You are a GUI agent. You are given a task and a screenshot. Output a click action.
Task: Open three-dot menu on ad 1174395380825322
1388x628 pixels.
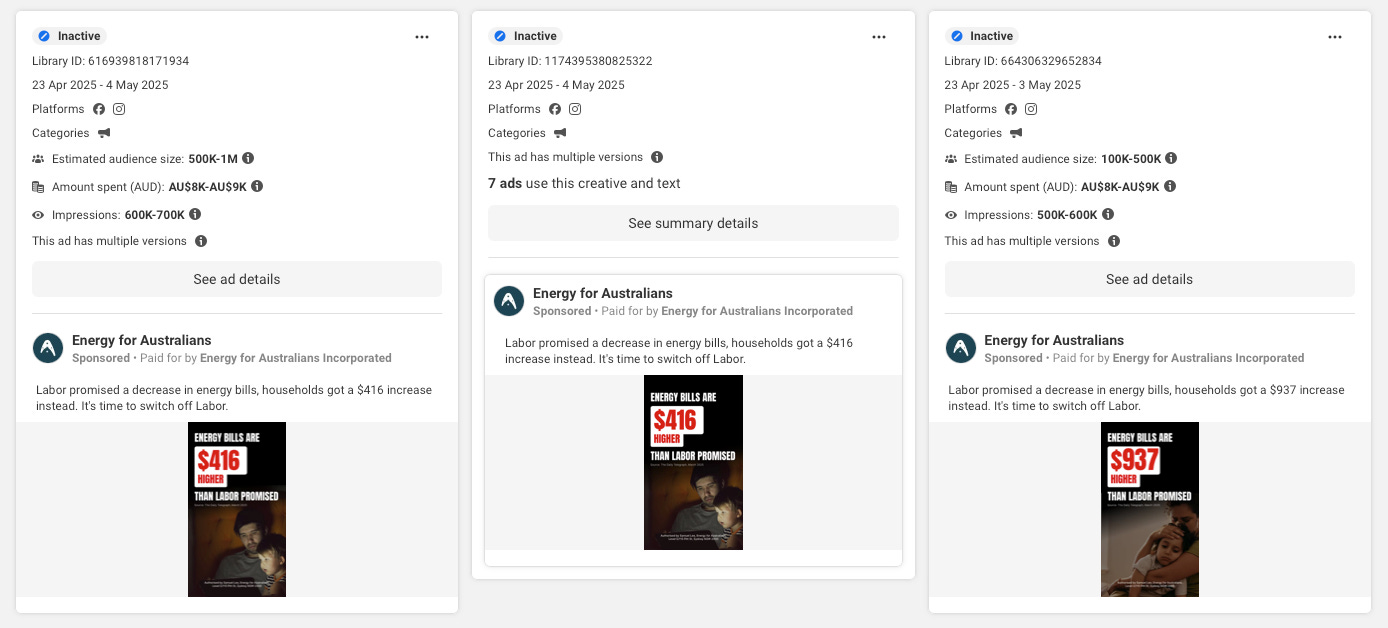(879, 37)
